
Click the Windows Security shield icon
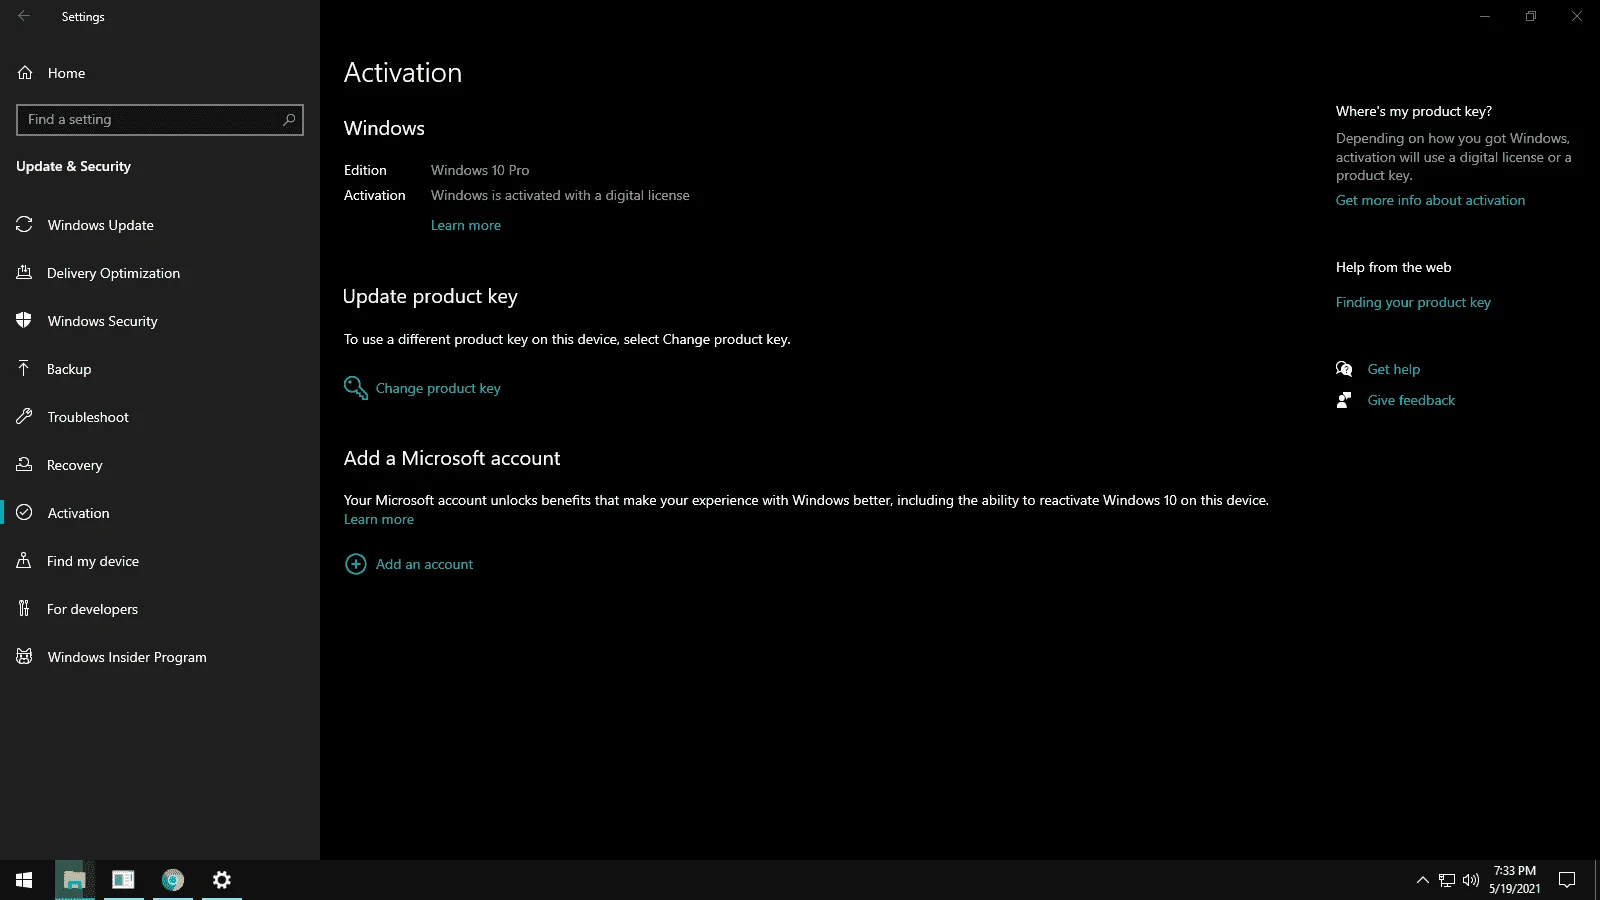click(x=25, y=321)
